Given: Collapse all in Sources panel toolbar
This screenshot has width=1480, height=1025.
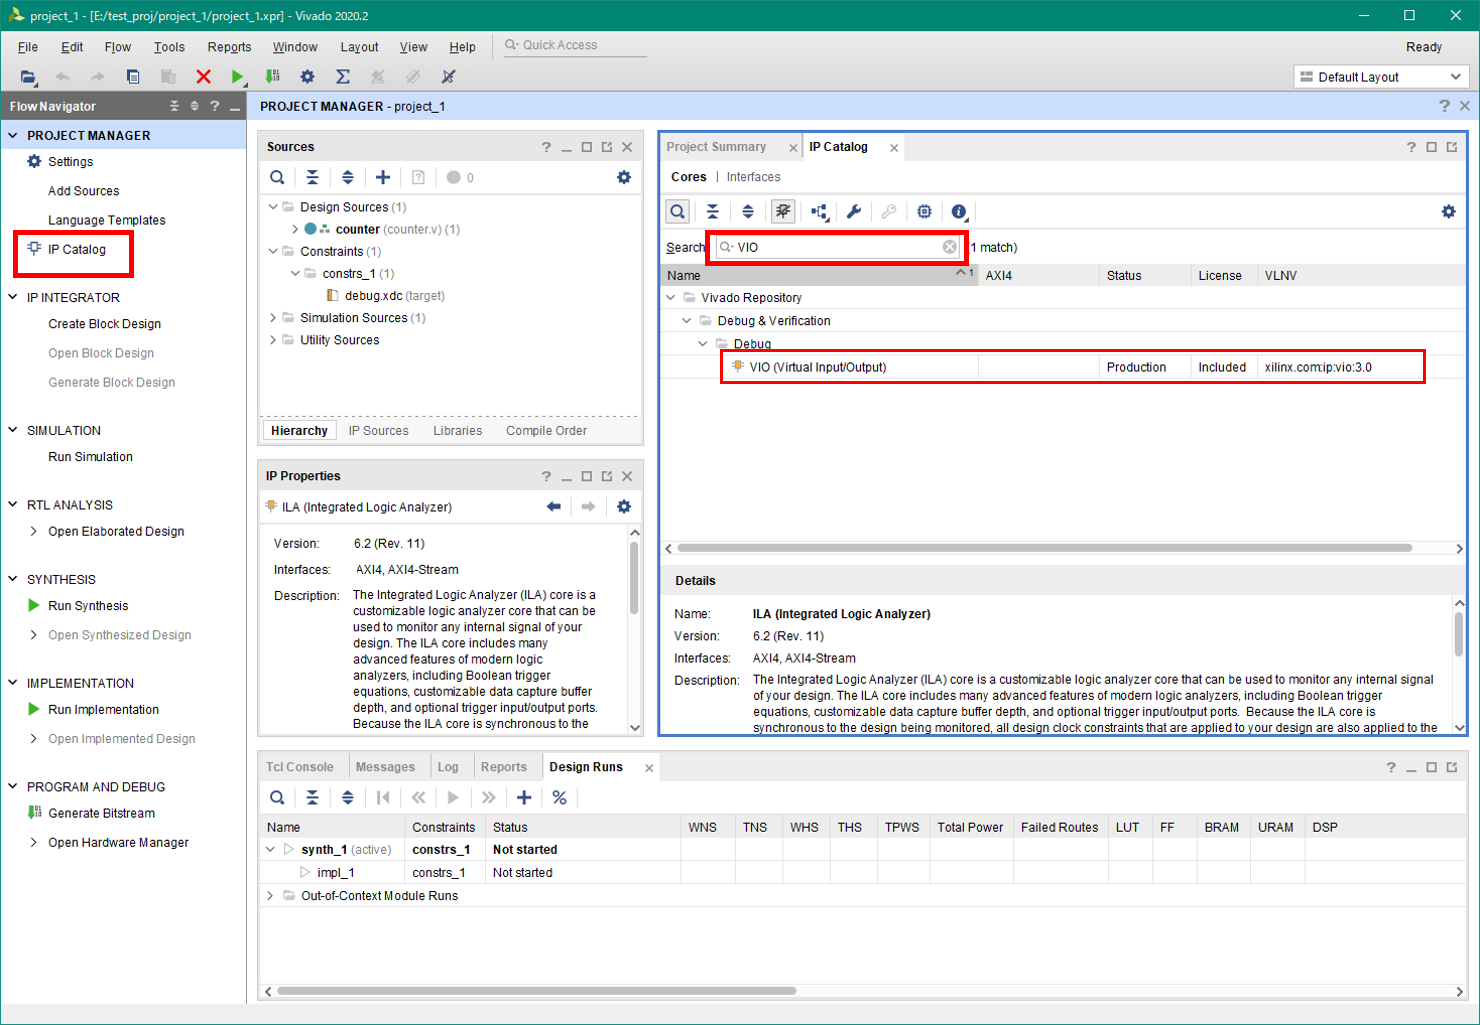Looking at the screenshot, I should 312,177.
